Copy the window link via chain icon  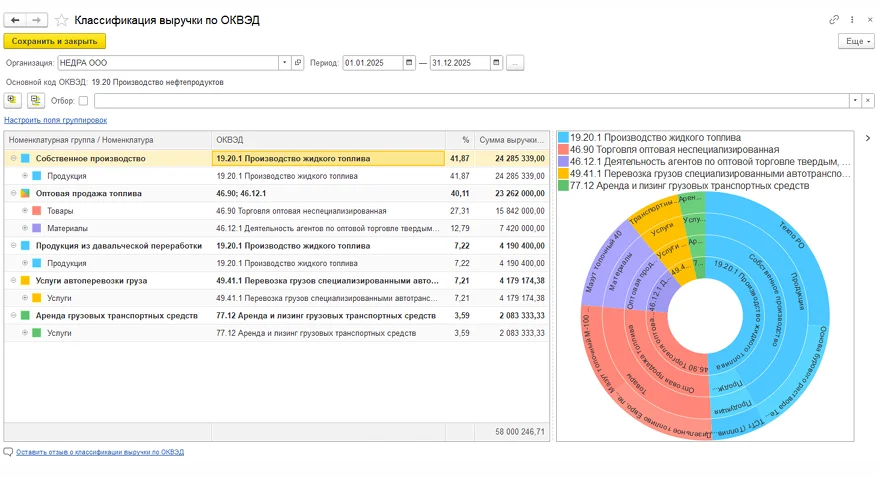click(834, 20)
